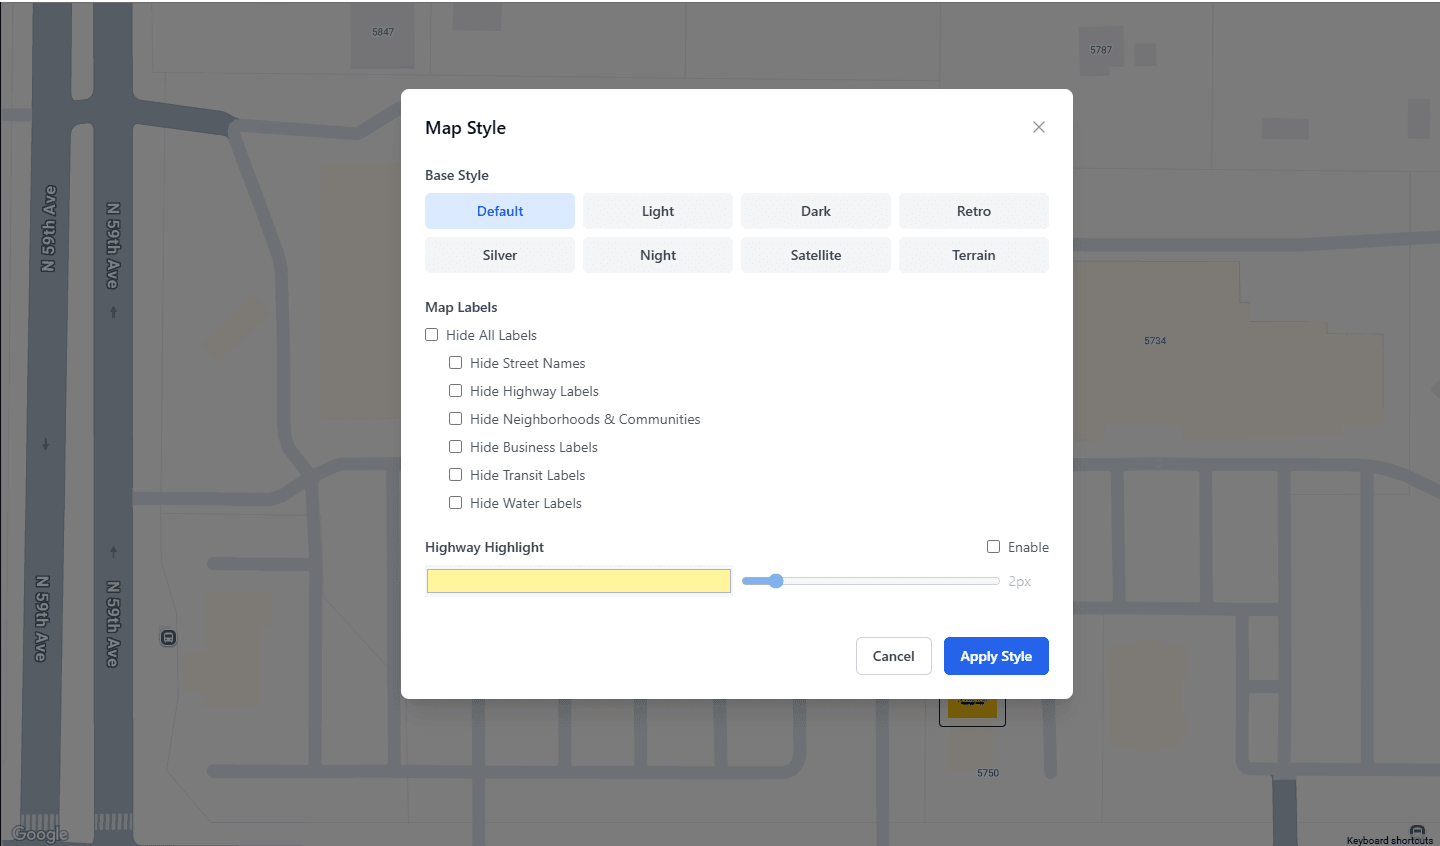Click the highway width slider handle

(x=776, y=581)
